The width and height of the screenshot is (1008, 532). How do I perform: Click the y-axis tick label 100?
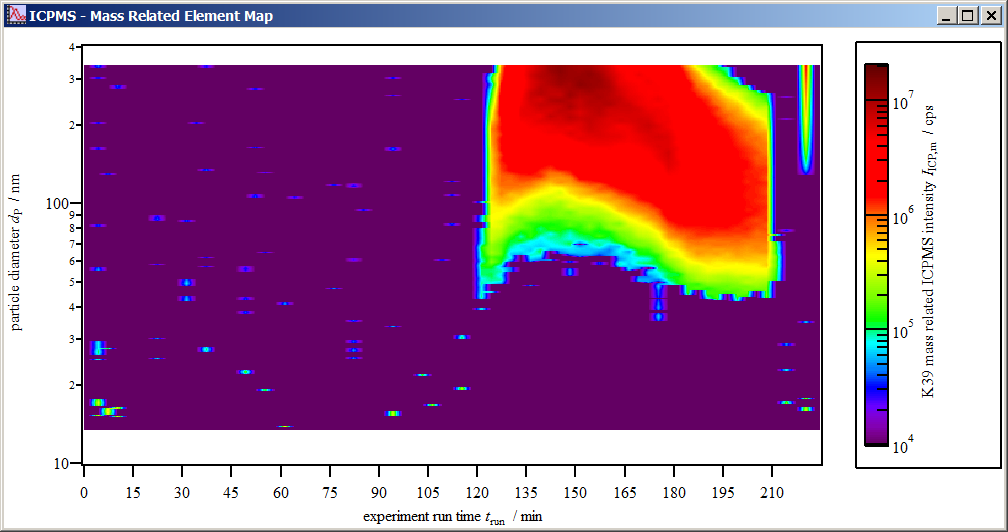[x=57, y=204]
